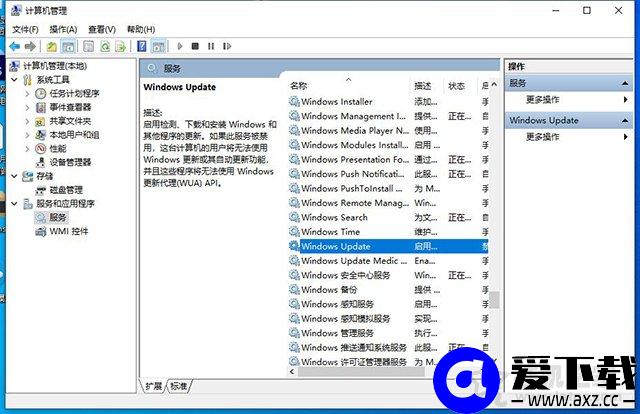Image resolution: width=640 pixels, height=414 pixels.
Task: Collapse the Windows Update actions section
Action: pos(624,120)
